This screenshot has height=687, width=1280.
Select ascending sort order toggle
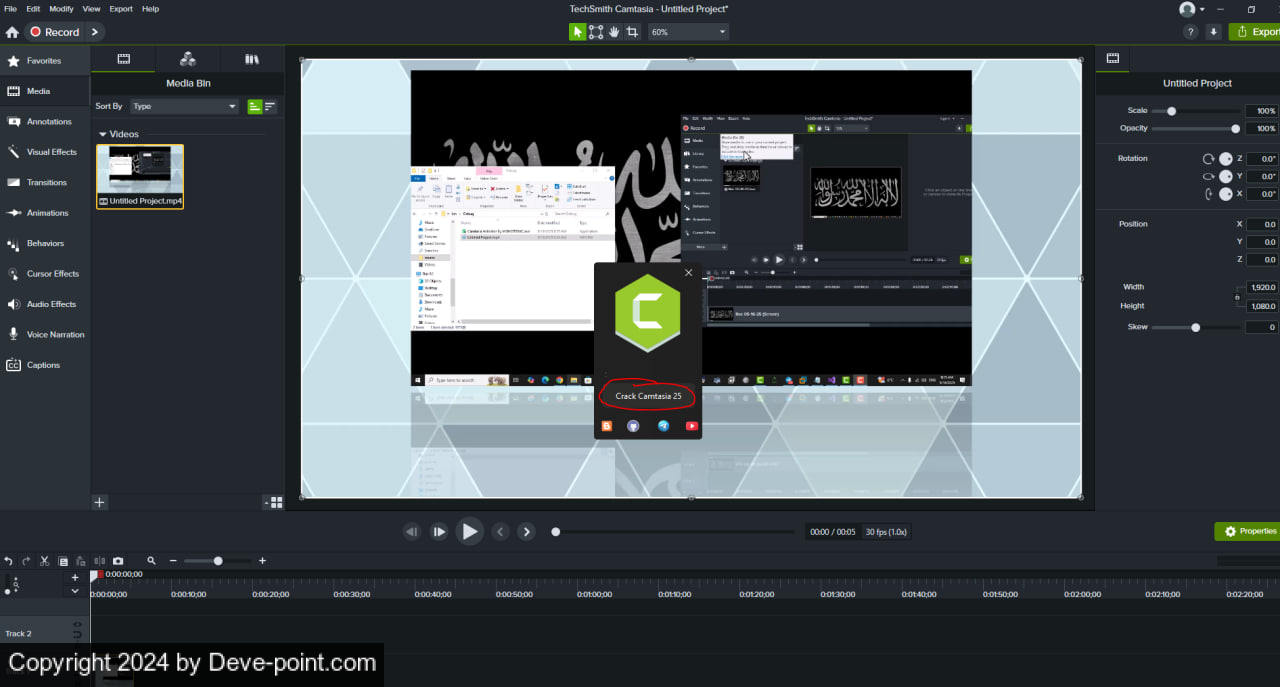(x=254, y=106)
